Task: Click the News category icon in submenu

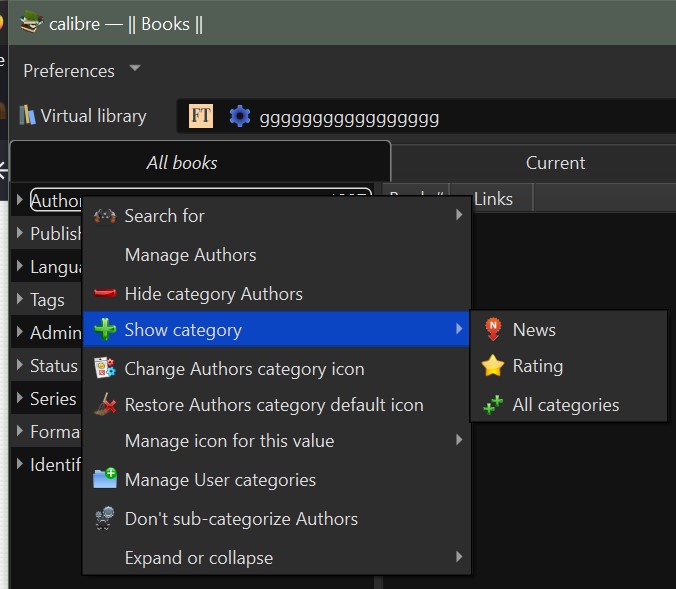Action: [492, 330]
